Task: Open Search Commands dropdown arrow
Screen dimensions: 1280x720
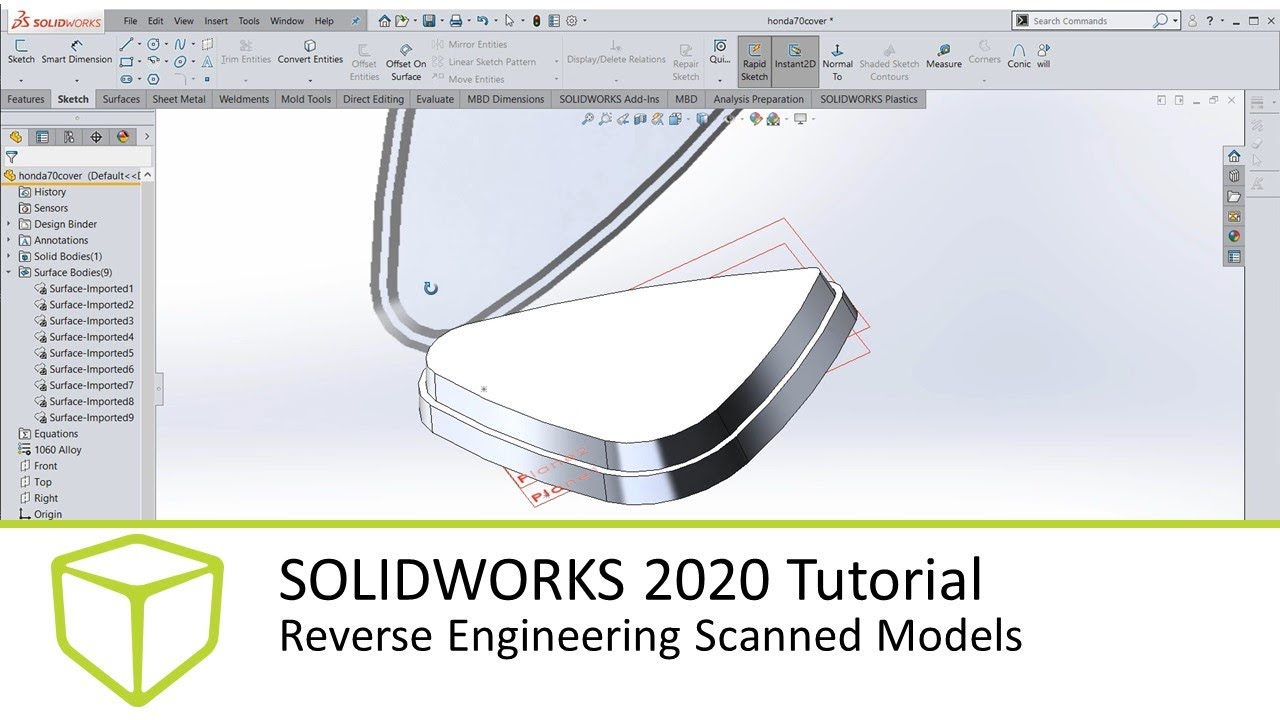Action: pos(1175,20)
